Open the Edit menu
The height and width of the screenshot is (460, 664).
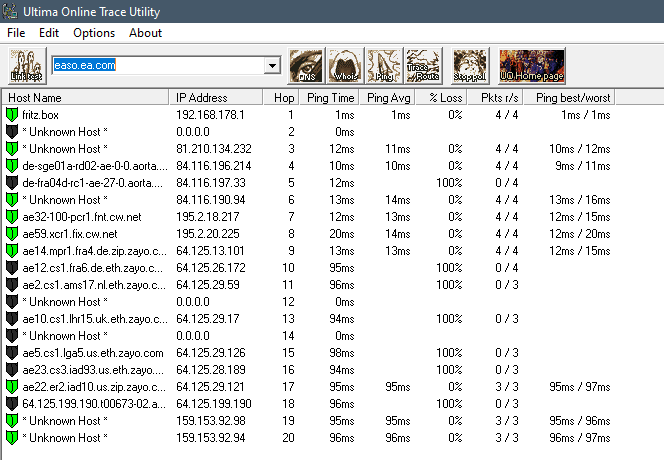(49, 33)
